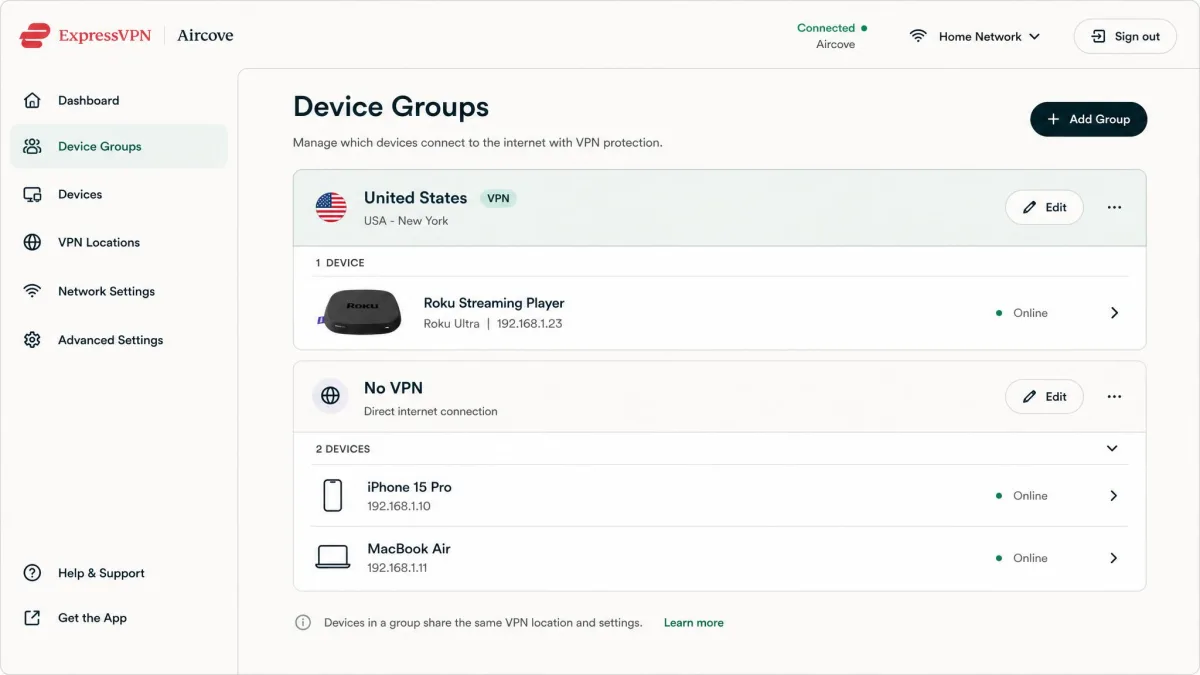1200x675 pixels.
Task: Click the Sign out button
Action: 1125,36
